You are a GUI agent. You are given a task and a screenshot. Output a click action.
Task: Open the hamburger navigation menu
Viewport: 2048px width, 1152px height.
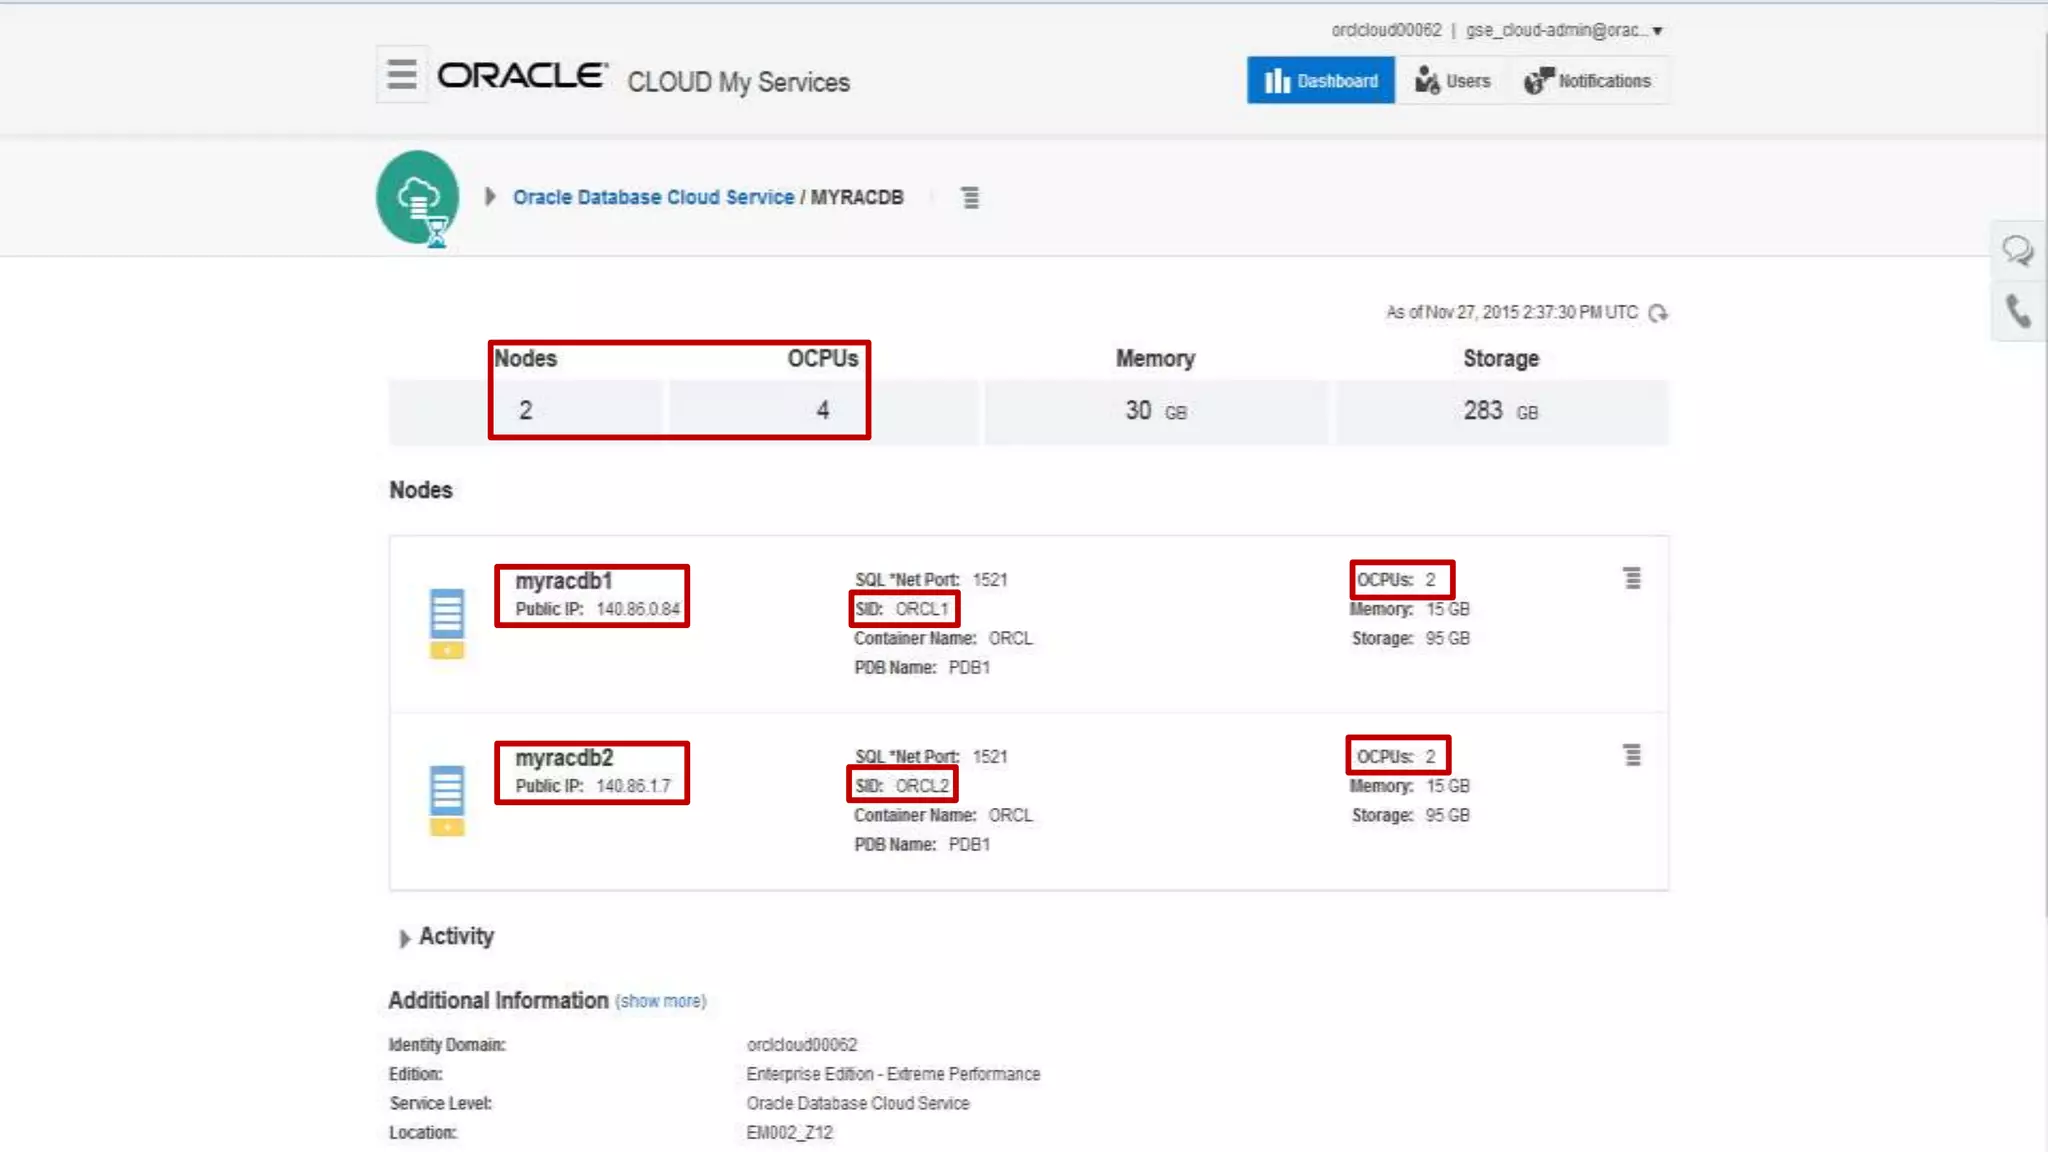(x=402, y=74)
